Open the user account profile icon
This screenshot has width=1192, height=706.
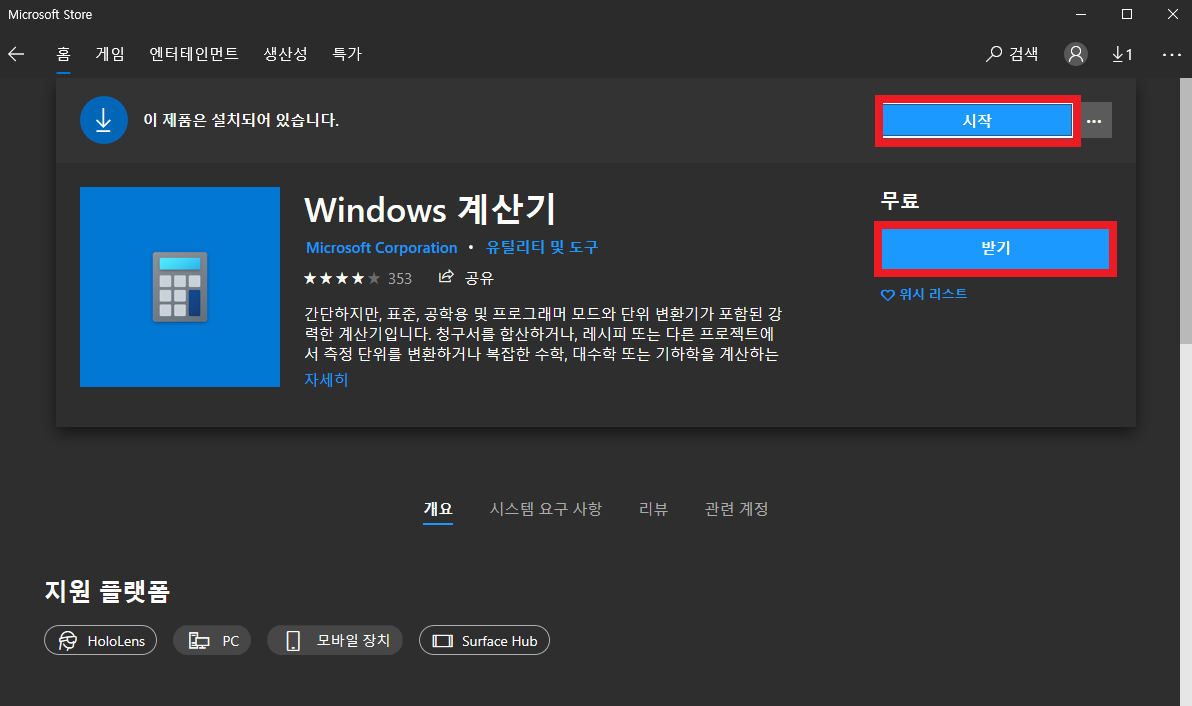tap(1075, 54)
